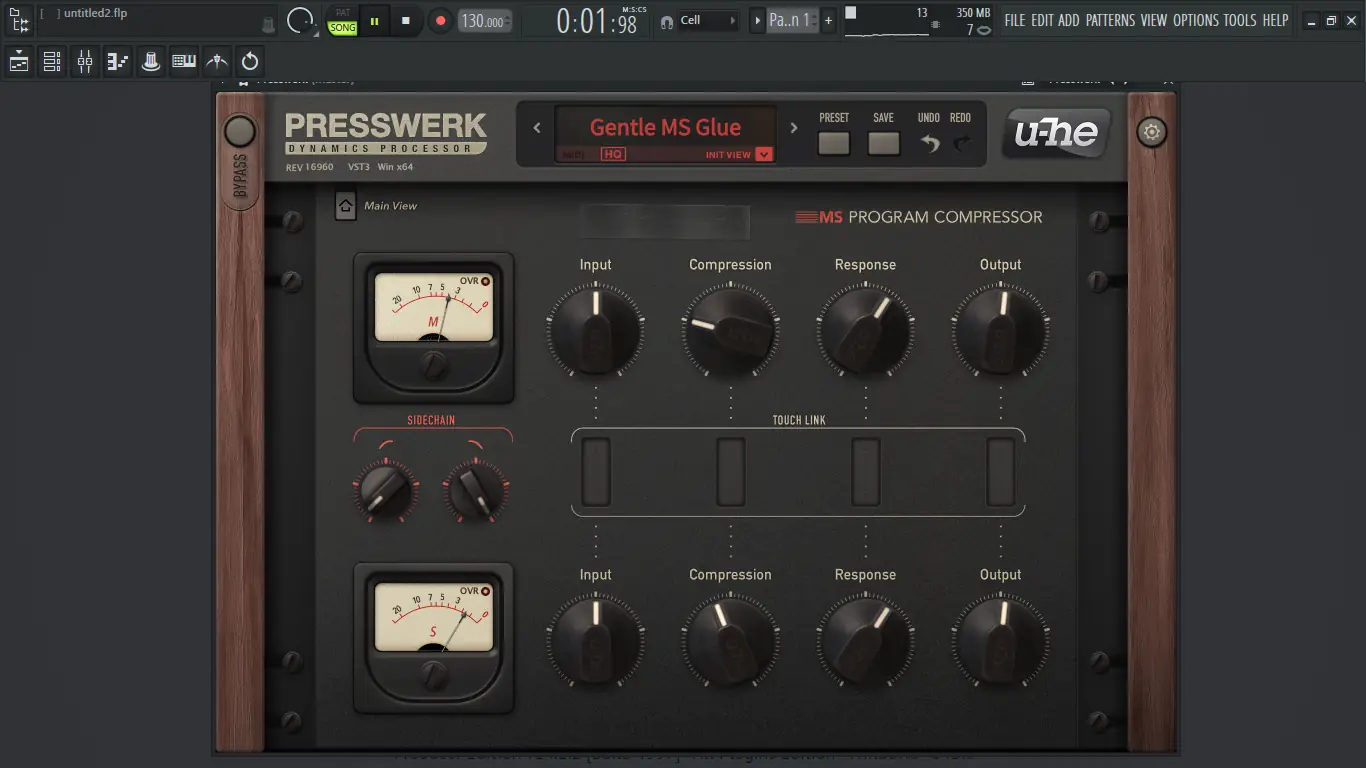Add a new pattern with plus button
This screenshot has height=768, width=1366.
tap(828, 20)
